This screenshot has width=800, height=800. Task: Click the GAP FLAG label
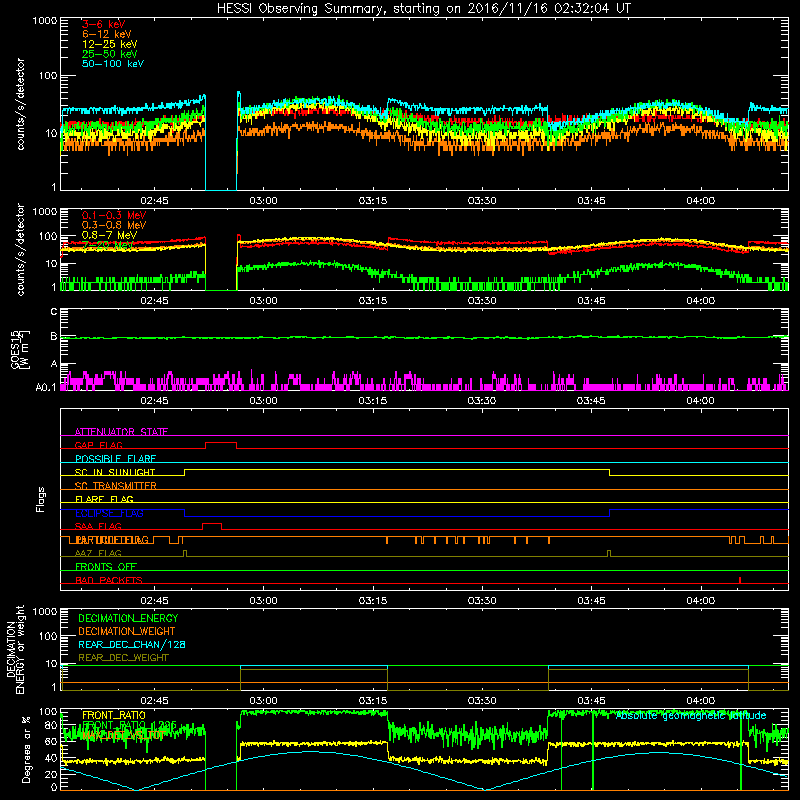pos(98,445)
